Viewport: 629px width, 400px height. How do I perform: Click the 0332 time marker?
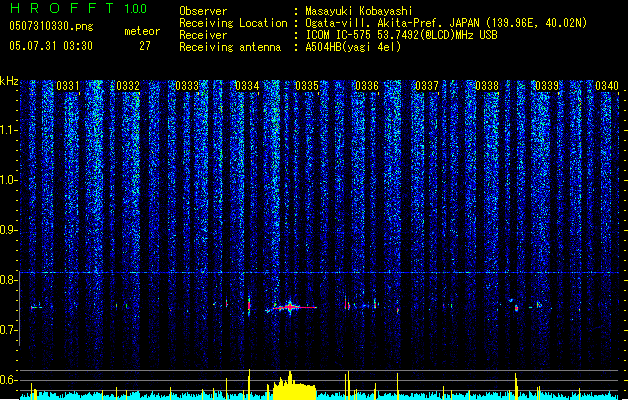(128, 86)
